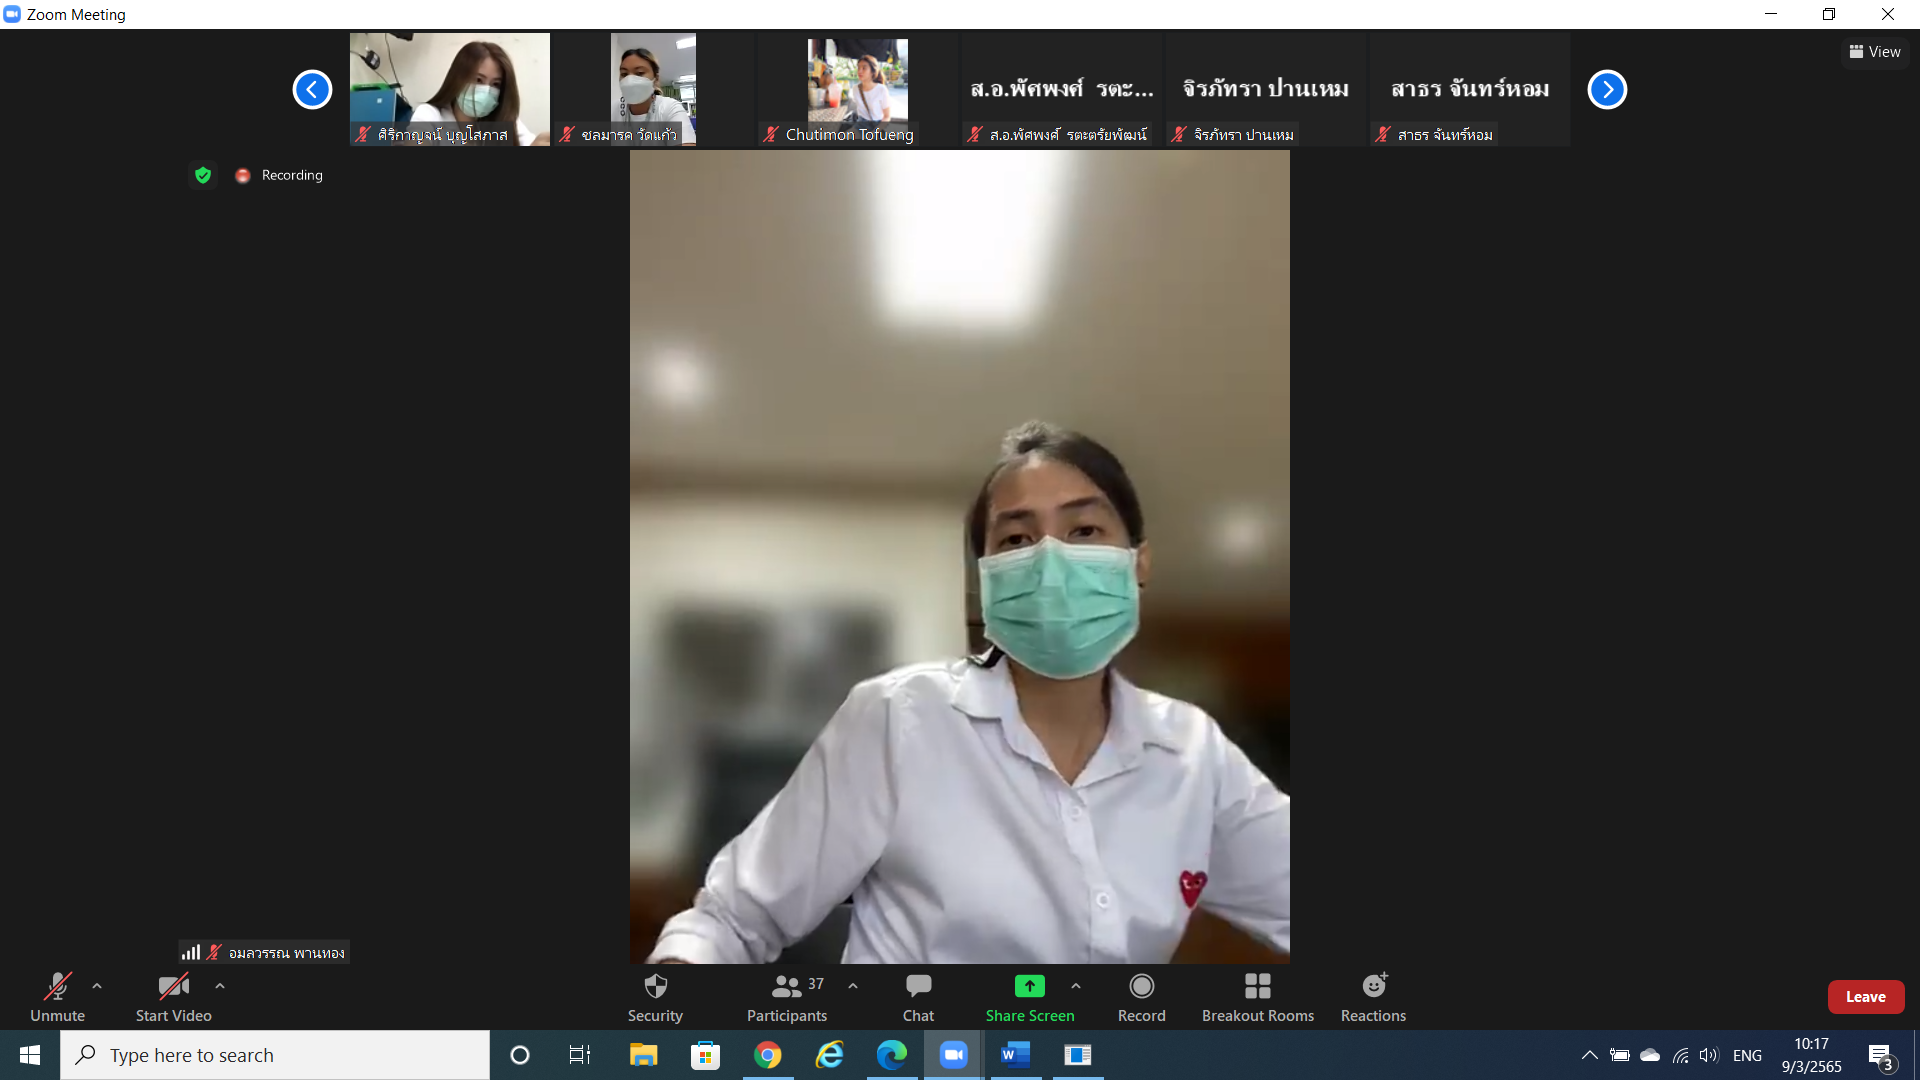Expand Share Screen options arrow
Viewport: 1920px width, 1080px height.
pyautogui.click(x=1076, y=986)
